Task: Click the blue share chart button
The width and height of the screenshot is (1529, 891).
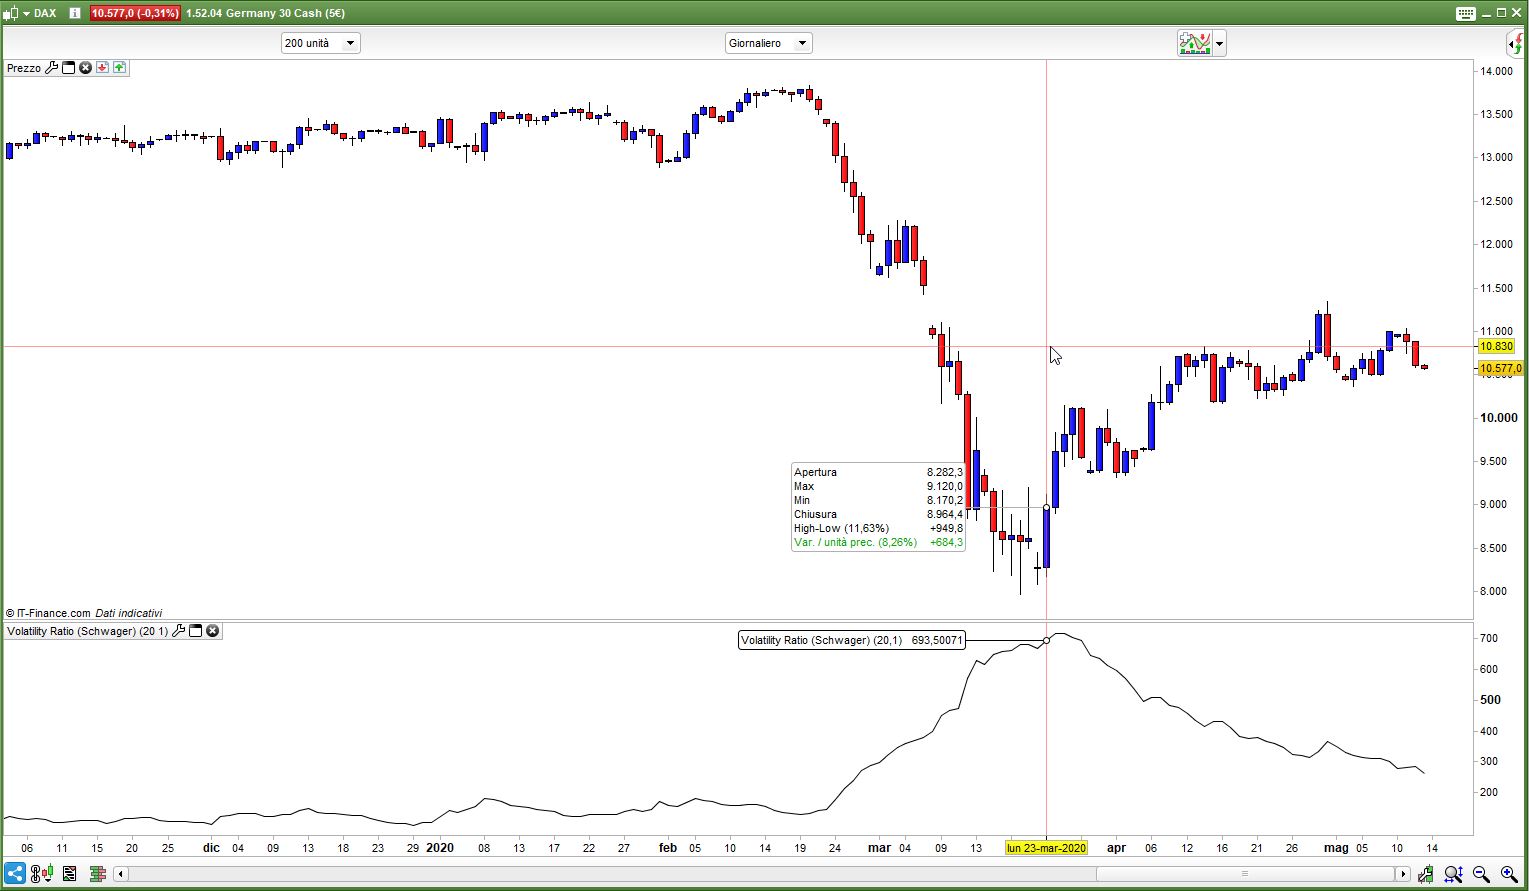Action: point(15,874)
